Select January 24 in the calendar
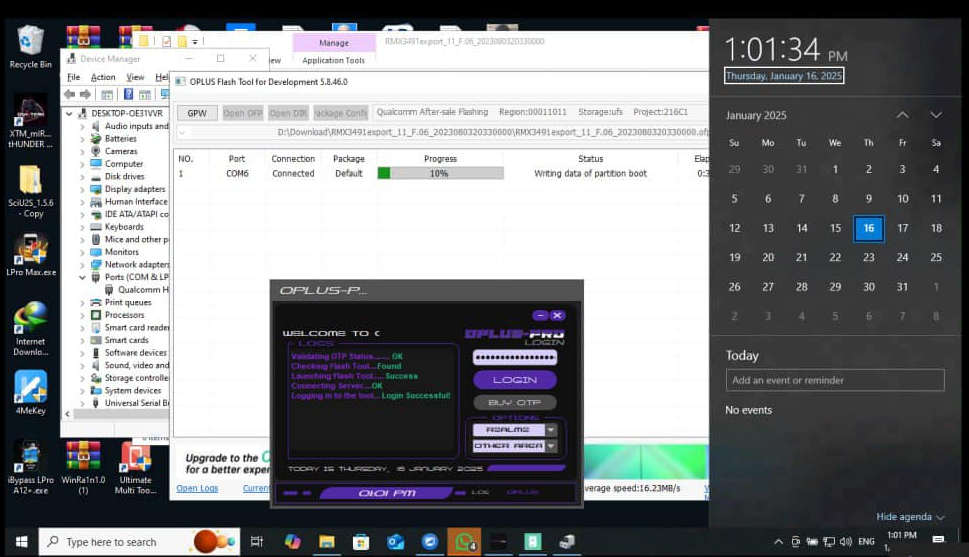Screen dimensions: 969x557 tap(902, 257)
